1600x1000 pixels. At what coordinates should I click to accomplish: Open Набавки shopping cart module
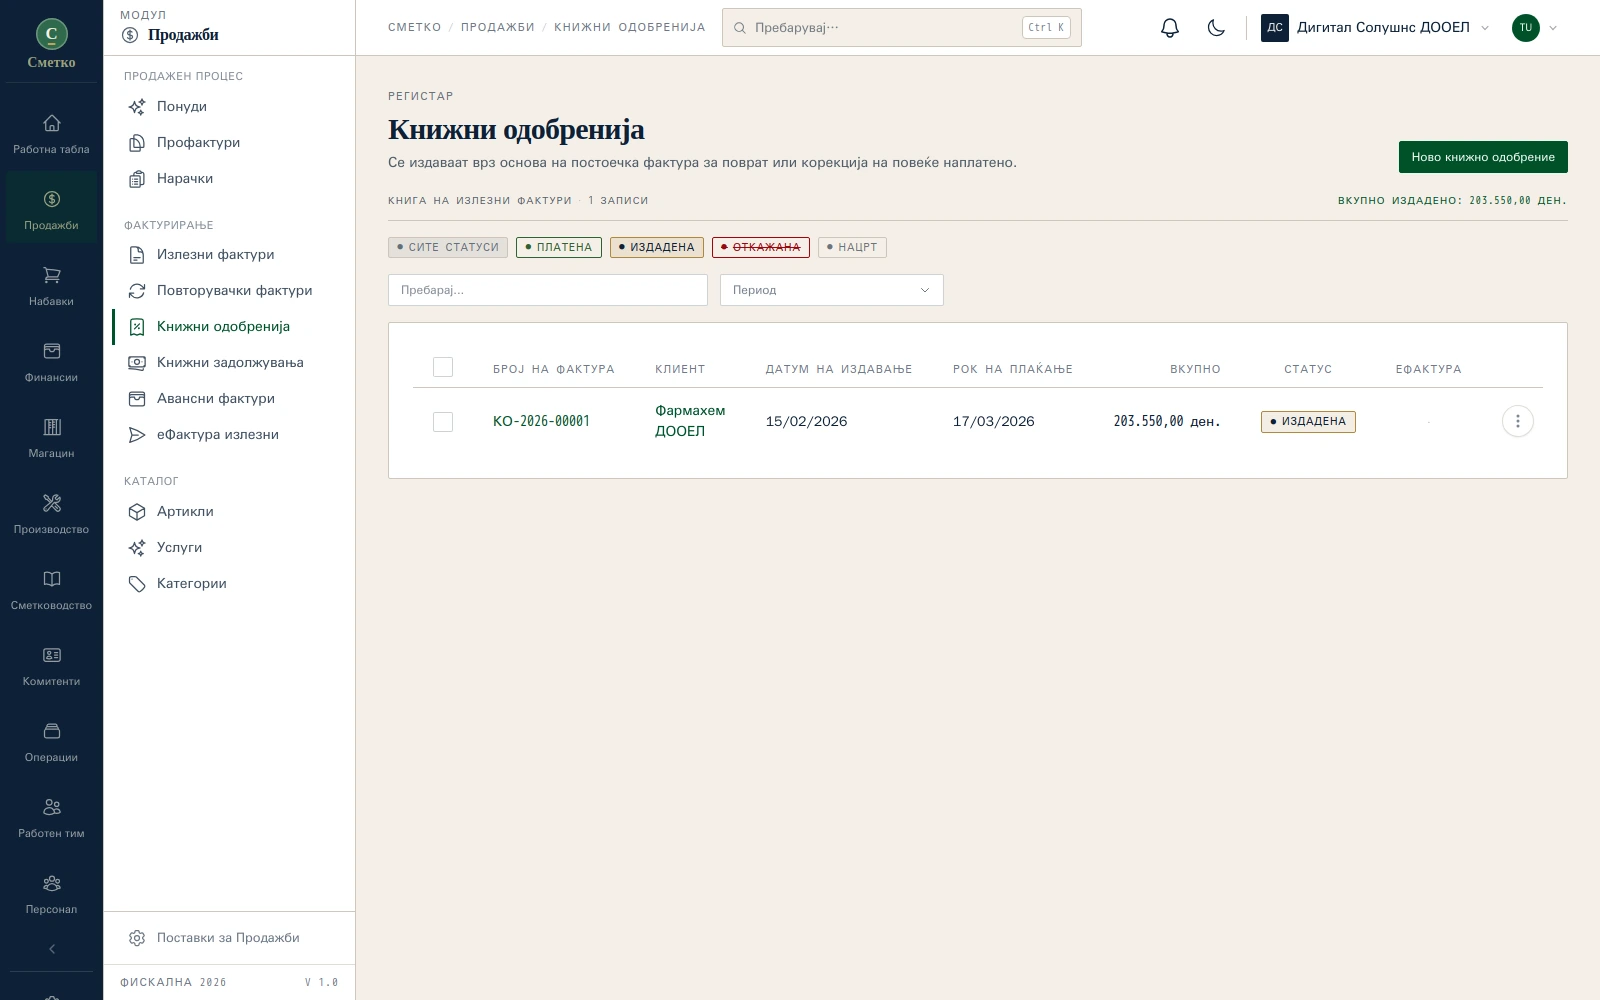[52, 286]
